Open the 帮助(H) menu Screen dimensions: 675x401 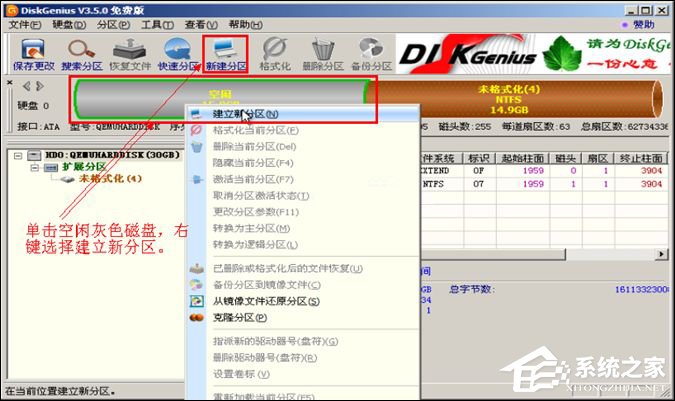tap(245, 25)
